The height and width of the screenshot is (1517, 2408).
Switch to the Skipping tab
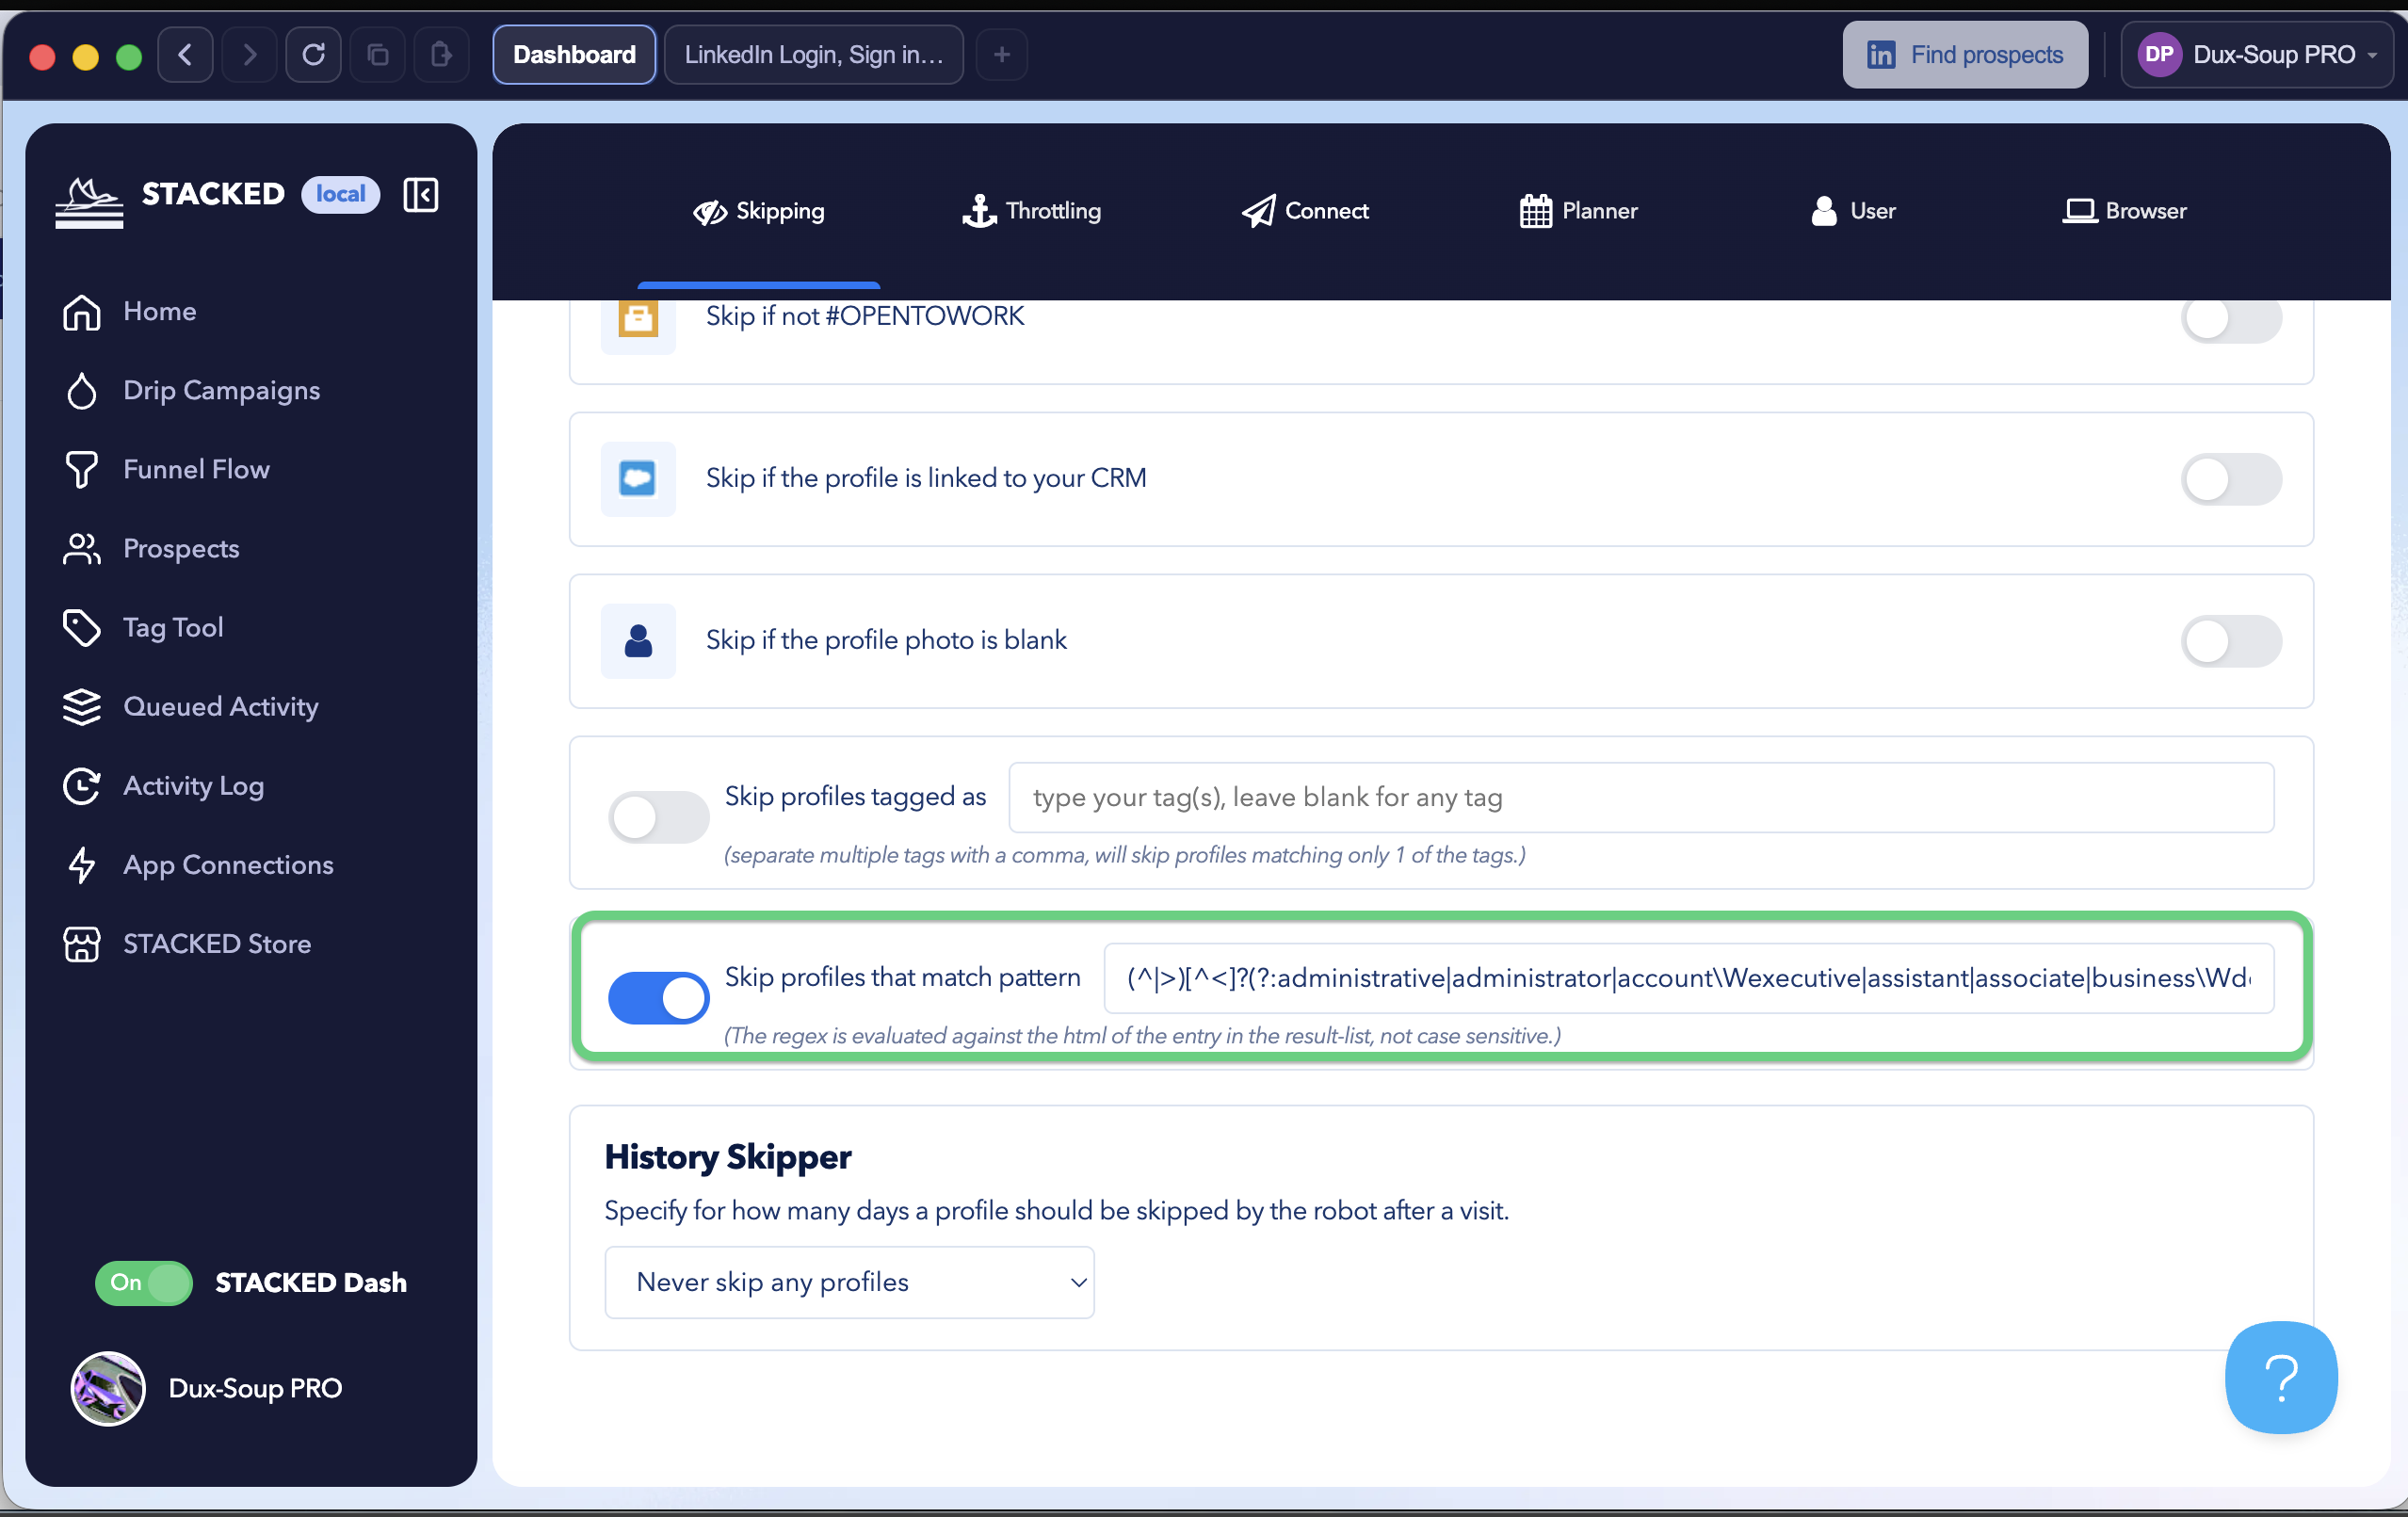point(759,211)
